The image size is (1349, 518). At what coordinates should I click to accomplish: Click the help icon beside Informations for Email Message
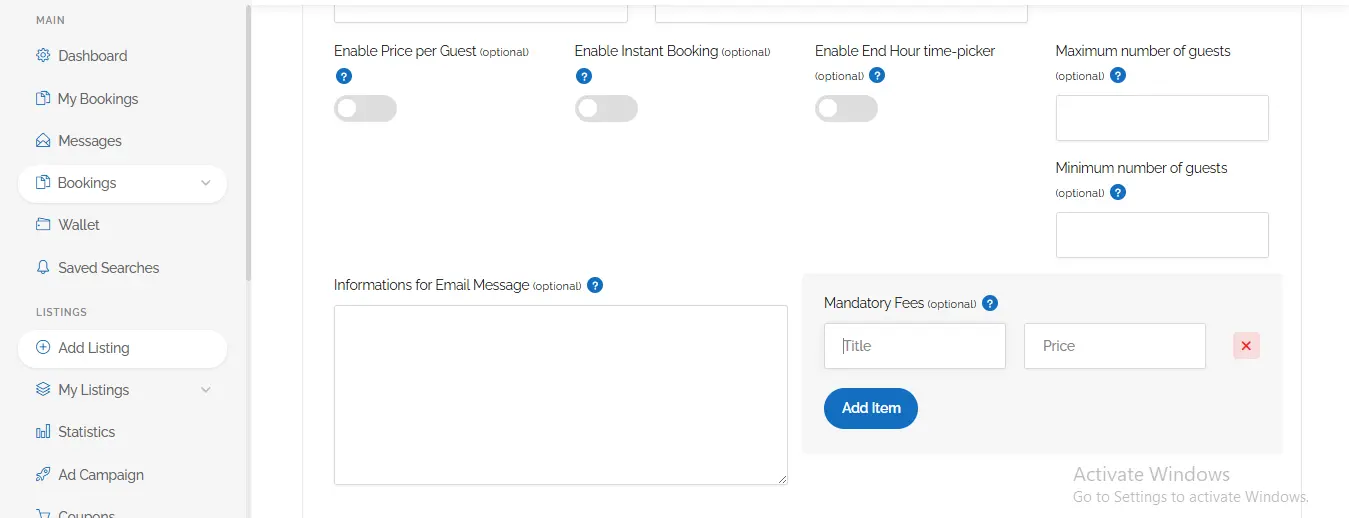pos(595,285)
